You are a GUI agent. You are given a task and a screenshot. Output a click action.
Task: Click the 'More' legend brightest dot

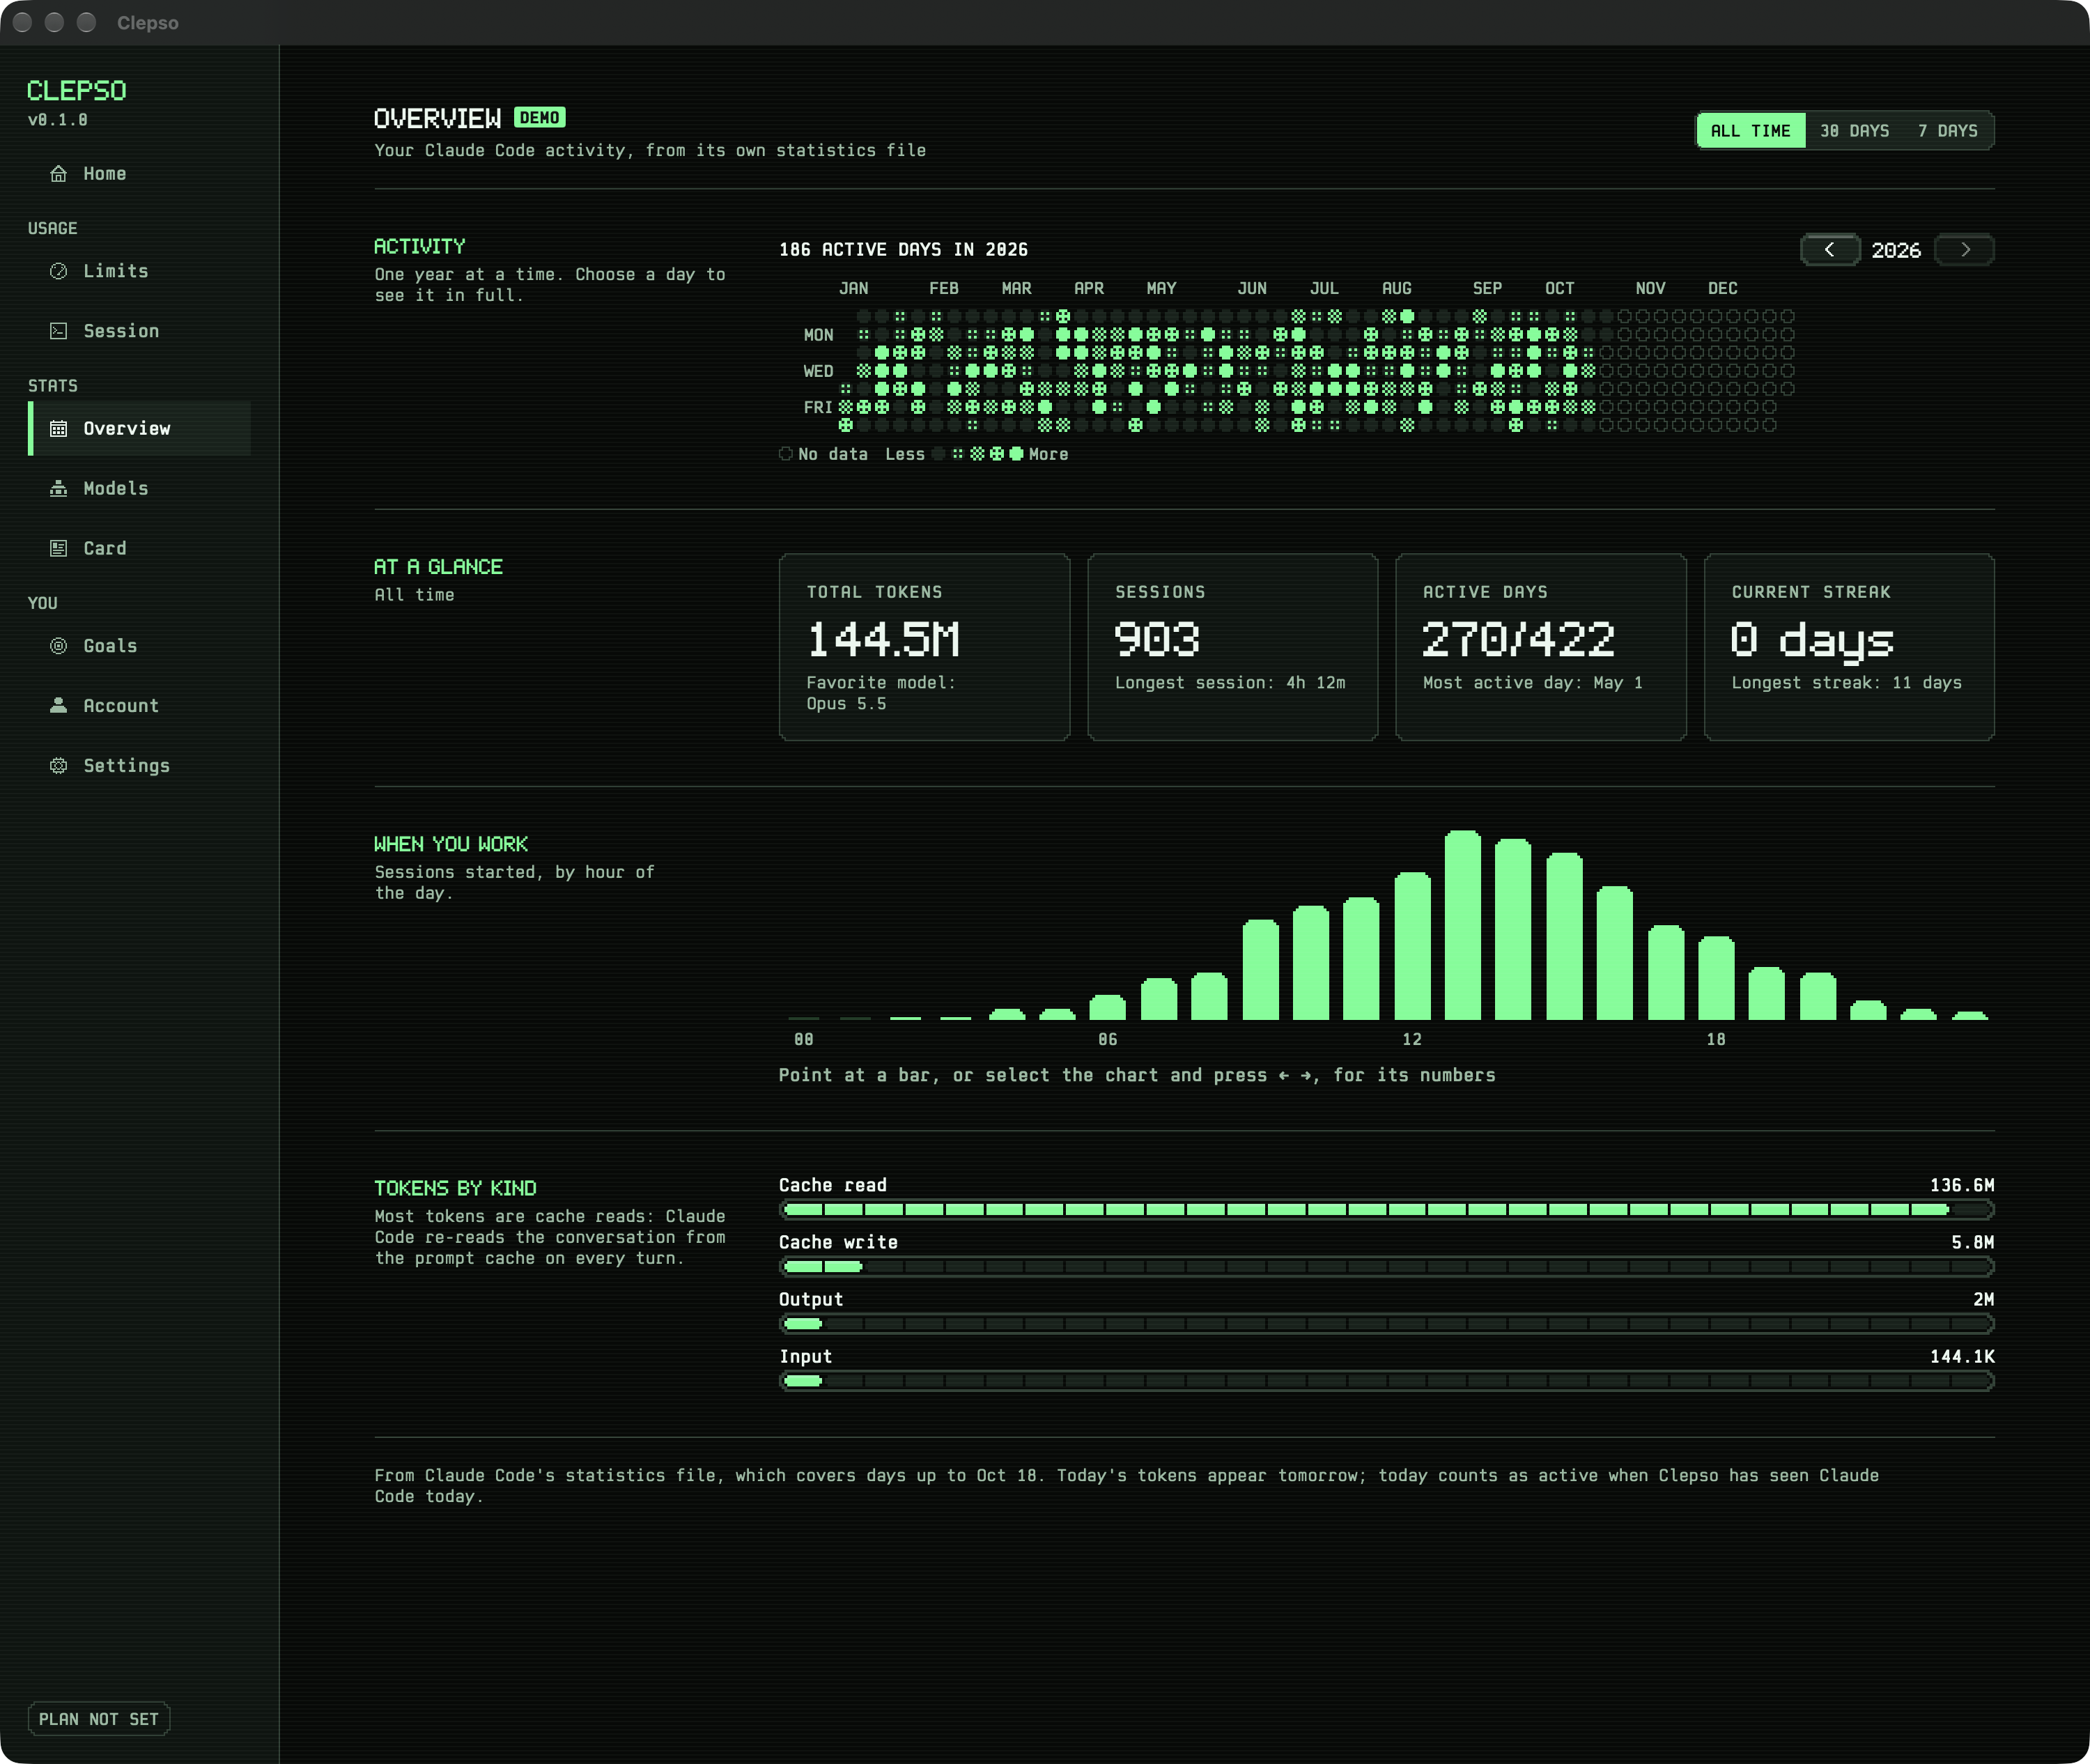coord(1017,454)
